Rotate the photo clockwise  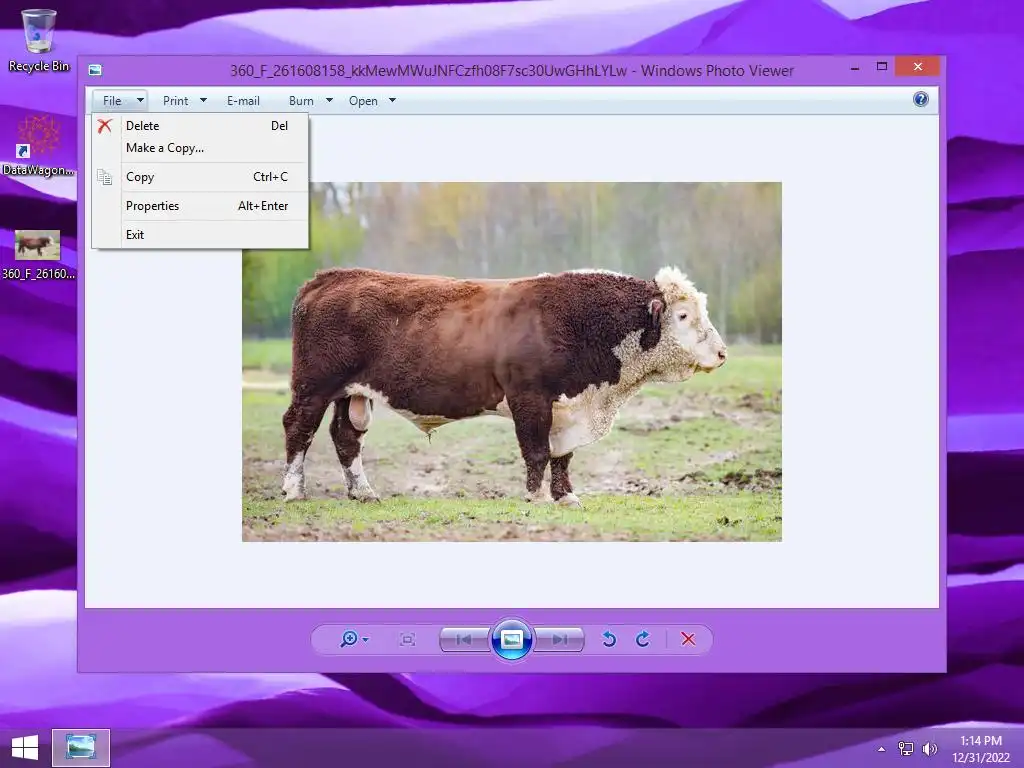click(x=643, y=639)
